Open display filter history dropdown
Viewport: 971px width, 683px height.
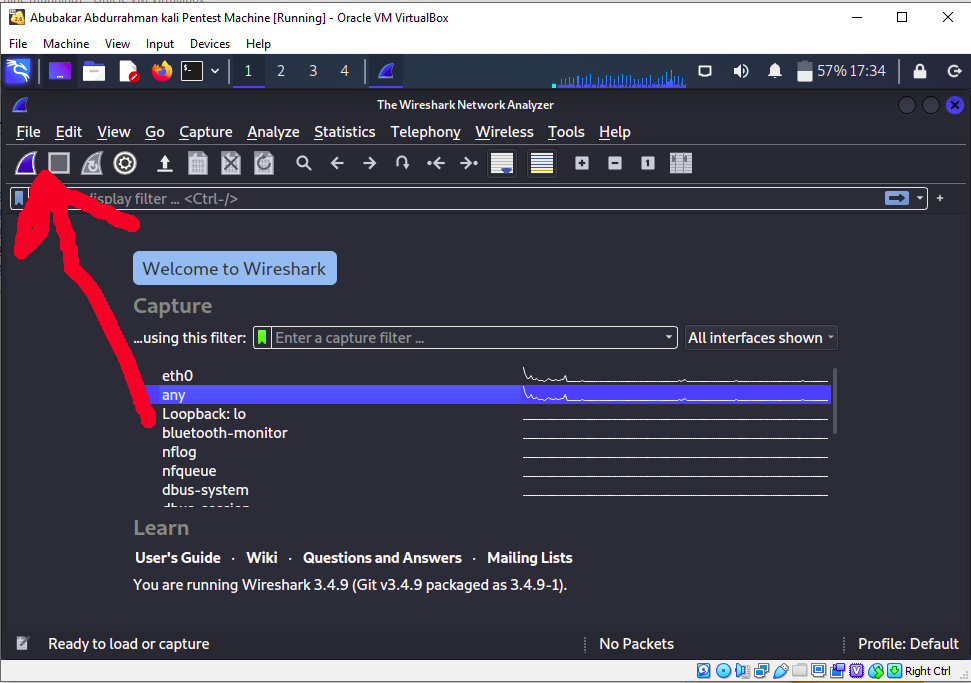[920, 198]
